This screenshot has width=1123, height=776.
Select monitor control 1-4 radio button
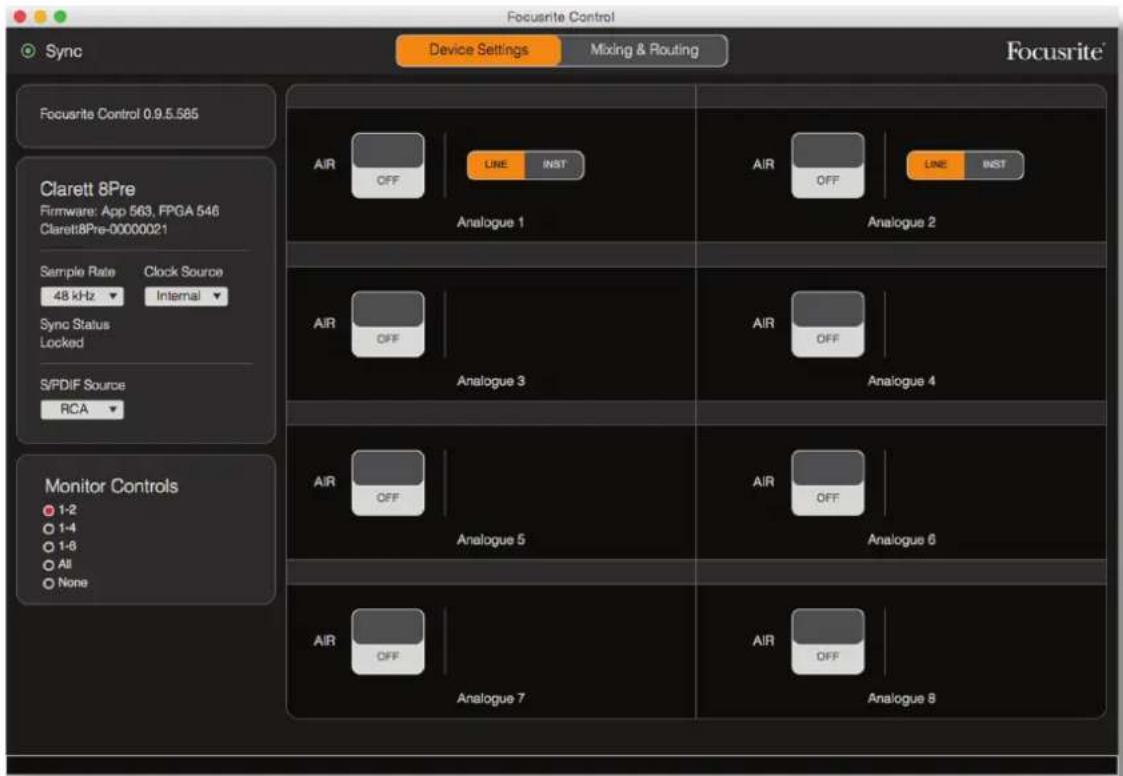click(49, 529)
